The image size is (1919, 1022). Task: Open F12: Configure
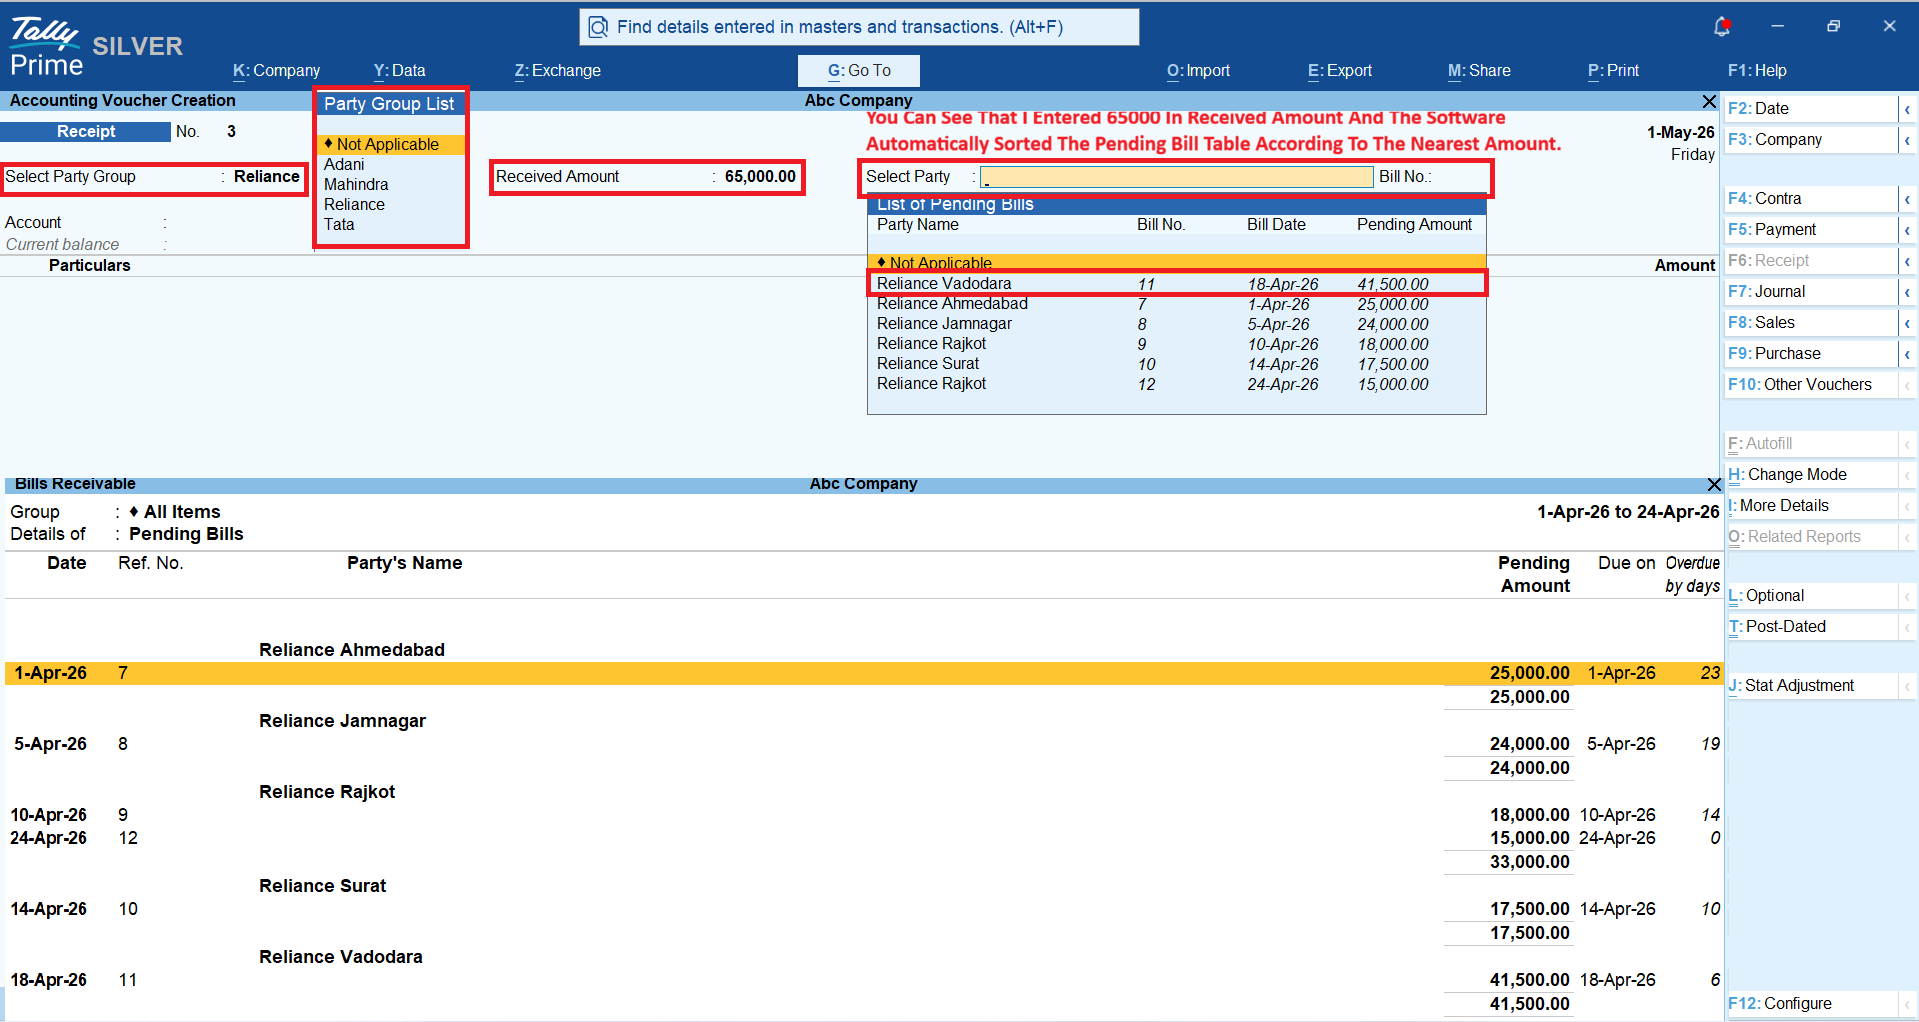1811,1004
